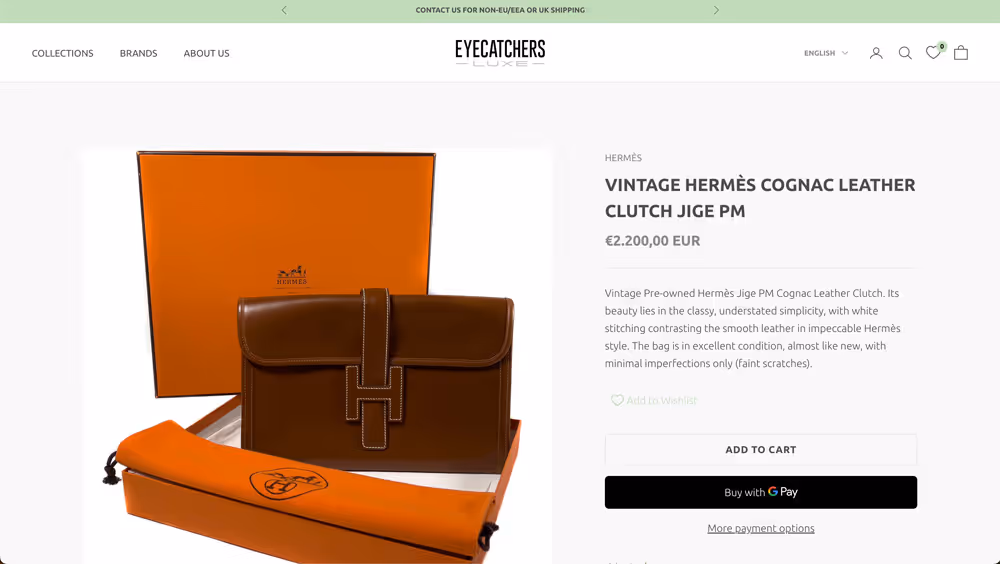
Task: Click the shipping contact announcement text
Action: click(500, 10)
